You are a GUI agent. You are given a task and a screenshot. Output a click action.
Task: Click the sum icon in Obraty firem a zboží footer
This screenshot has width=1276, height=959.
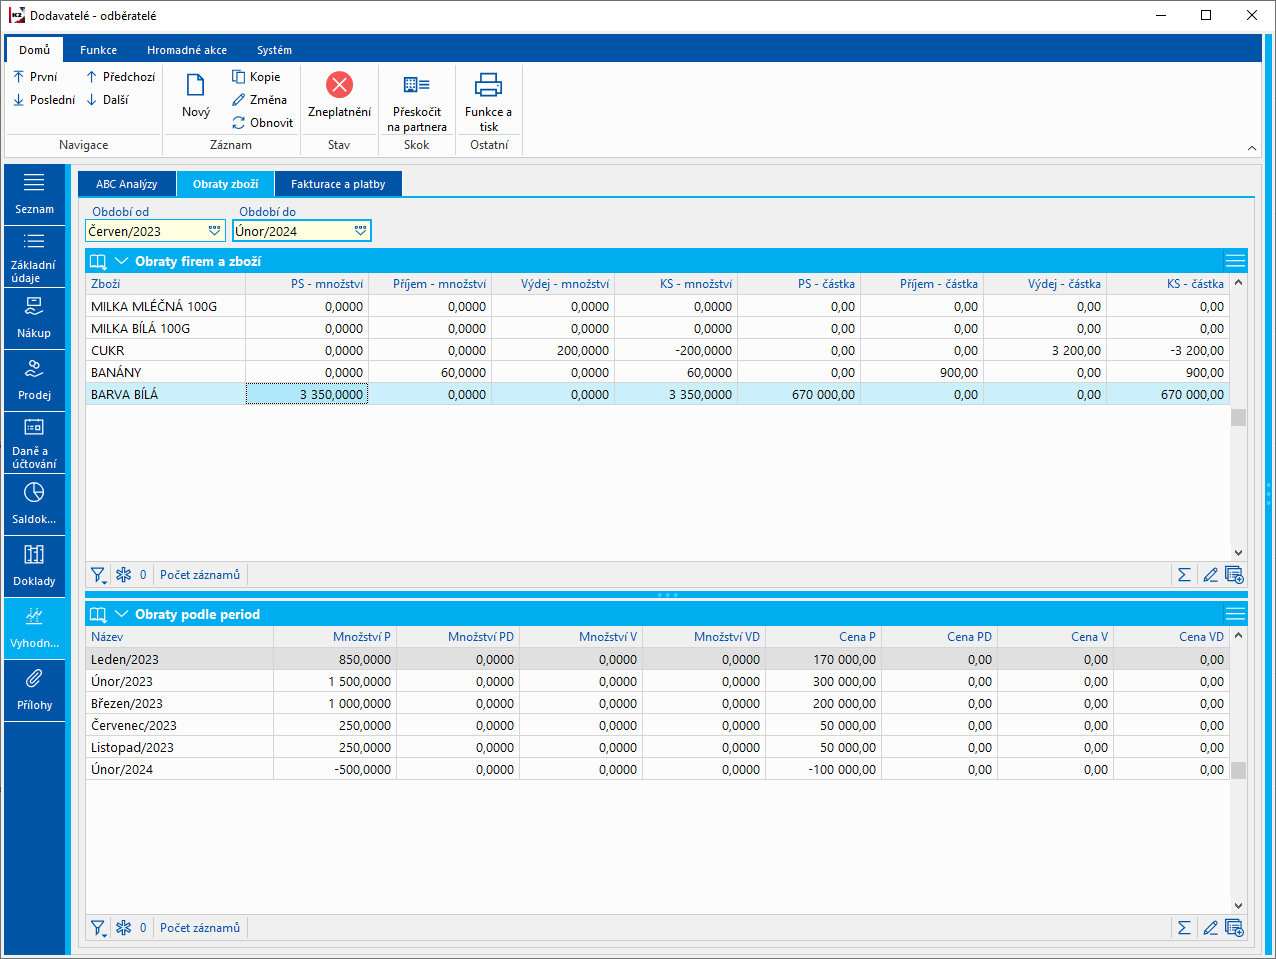tap(1184, 575)
